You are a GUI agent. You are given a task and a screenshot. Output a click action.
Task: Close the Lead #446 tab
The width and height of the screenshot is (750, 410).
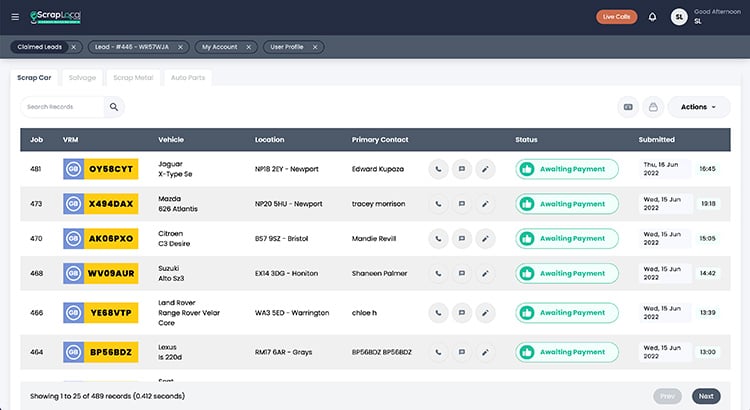(180, 47)
